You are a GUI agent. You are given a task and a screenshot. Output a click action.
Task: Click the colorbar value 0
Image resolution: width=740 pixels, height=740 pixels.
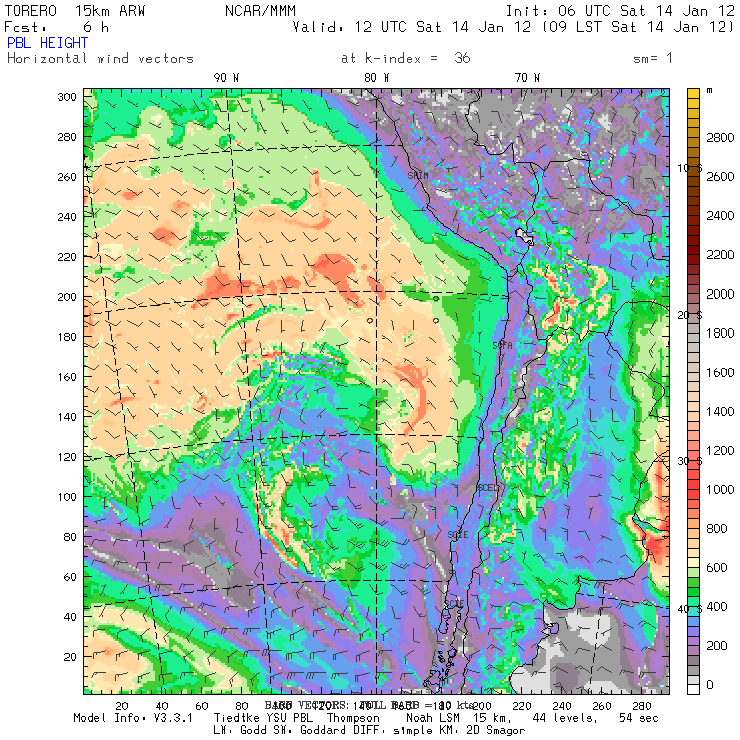pos(710,685)
